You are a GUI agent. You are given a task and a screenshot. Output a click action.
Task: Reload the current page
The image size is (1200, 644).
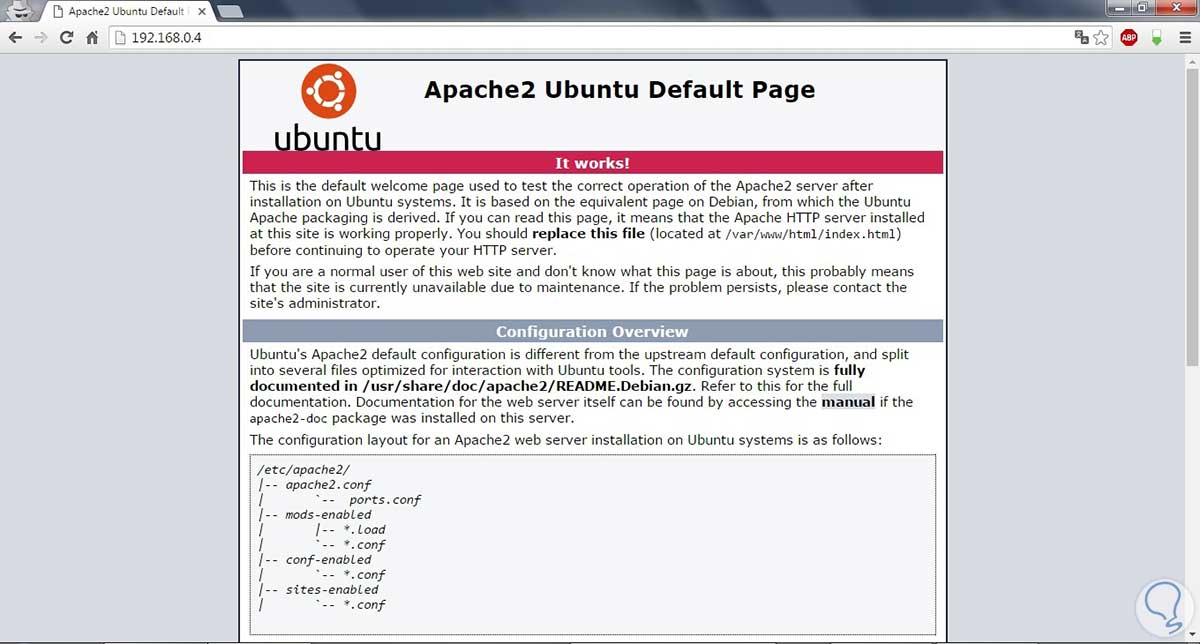[67, 38]
